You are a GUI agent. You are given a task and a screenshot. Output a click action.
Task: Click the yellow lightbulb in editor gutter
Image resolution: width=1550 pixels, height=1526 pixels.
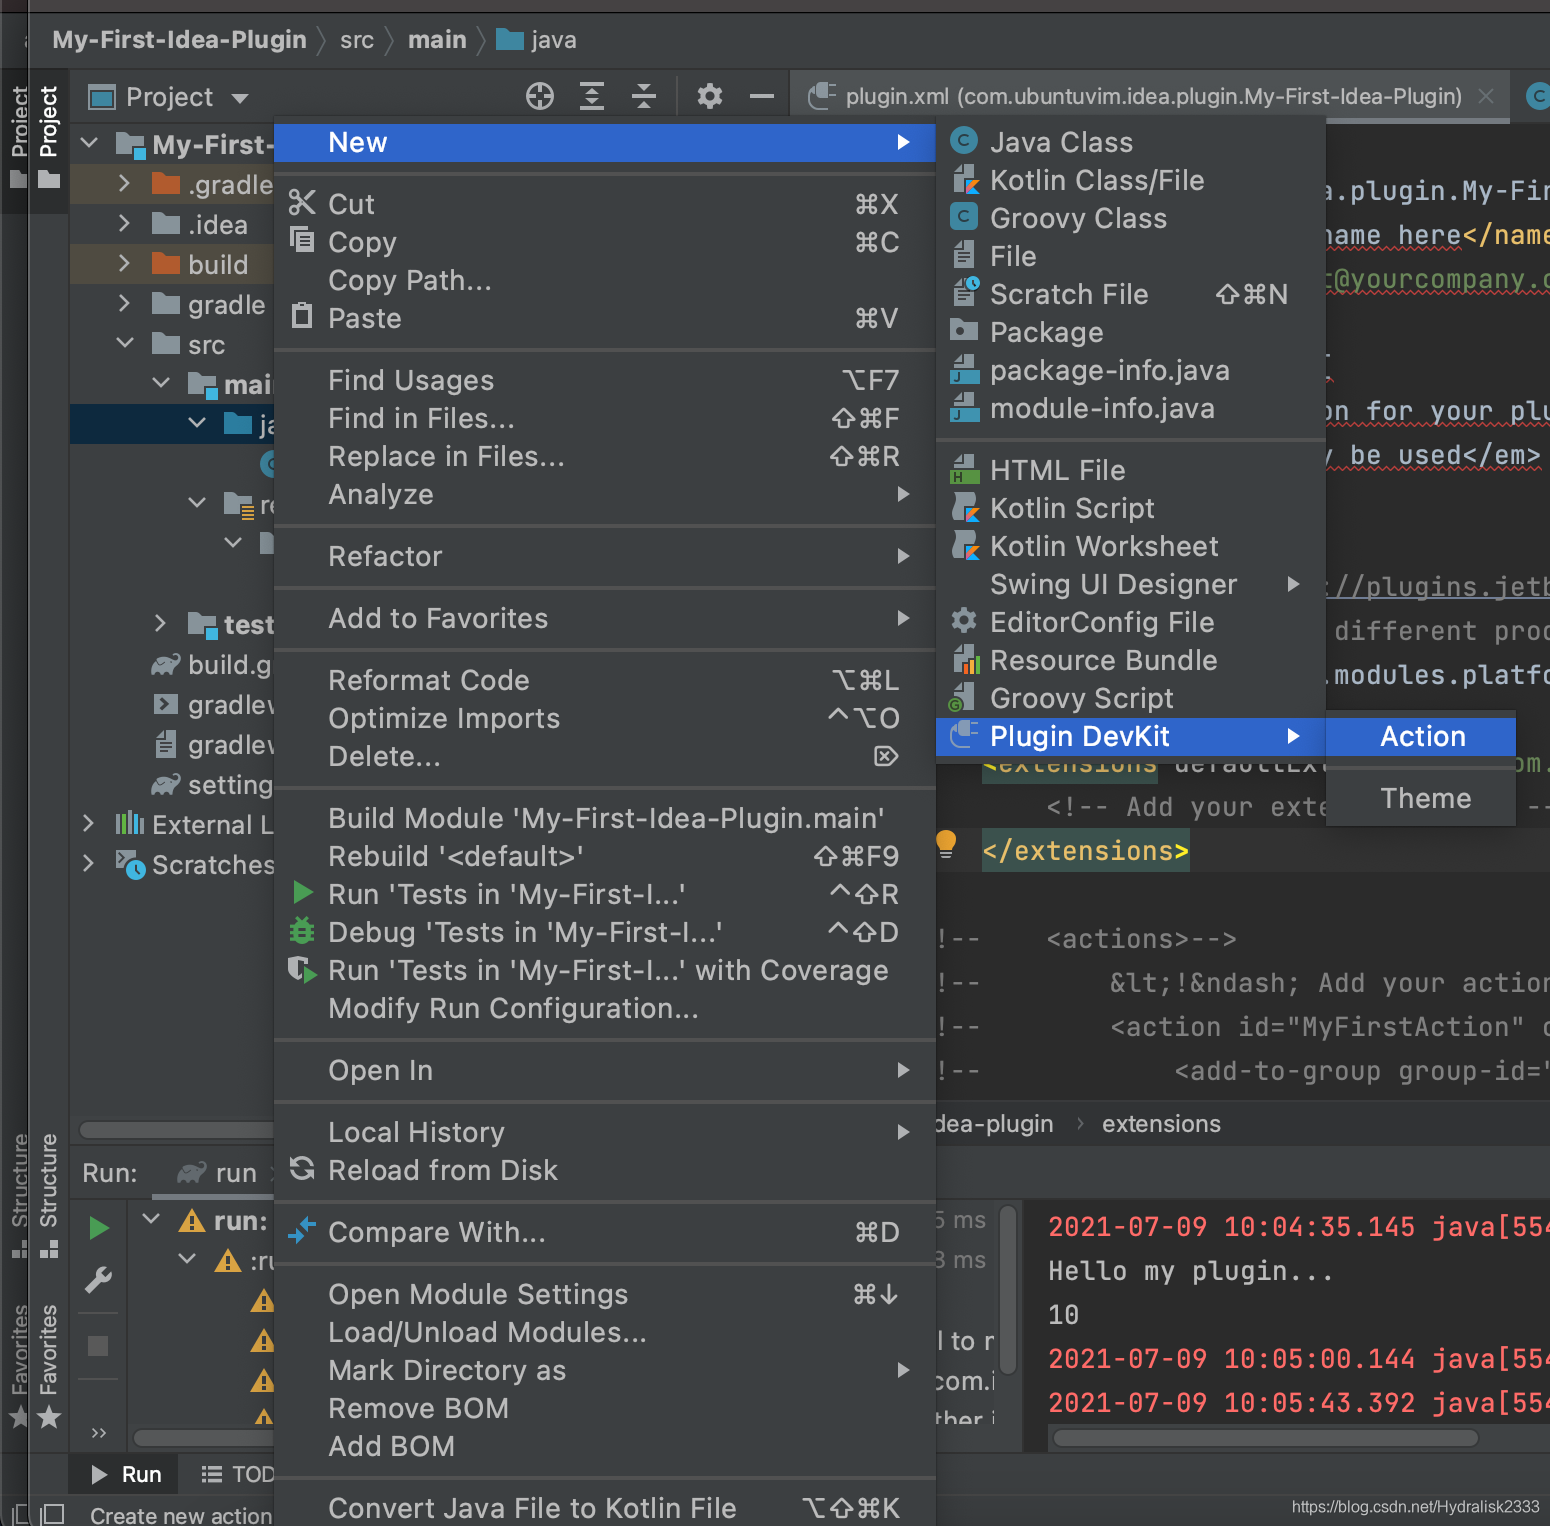coord(946,843)
